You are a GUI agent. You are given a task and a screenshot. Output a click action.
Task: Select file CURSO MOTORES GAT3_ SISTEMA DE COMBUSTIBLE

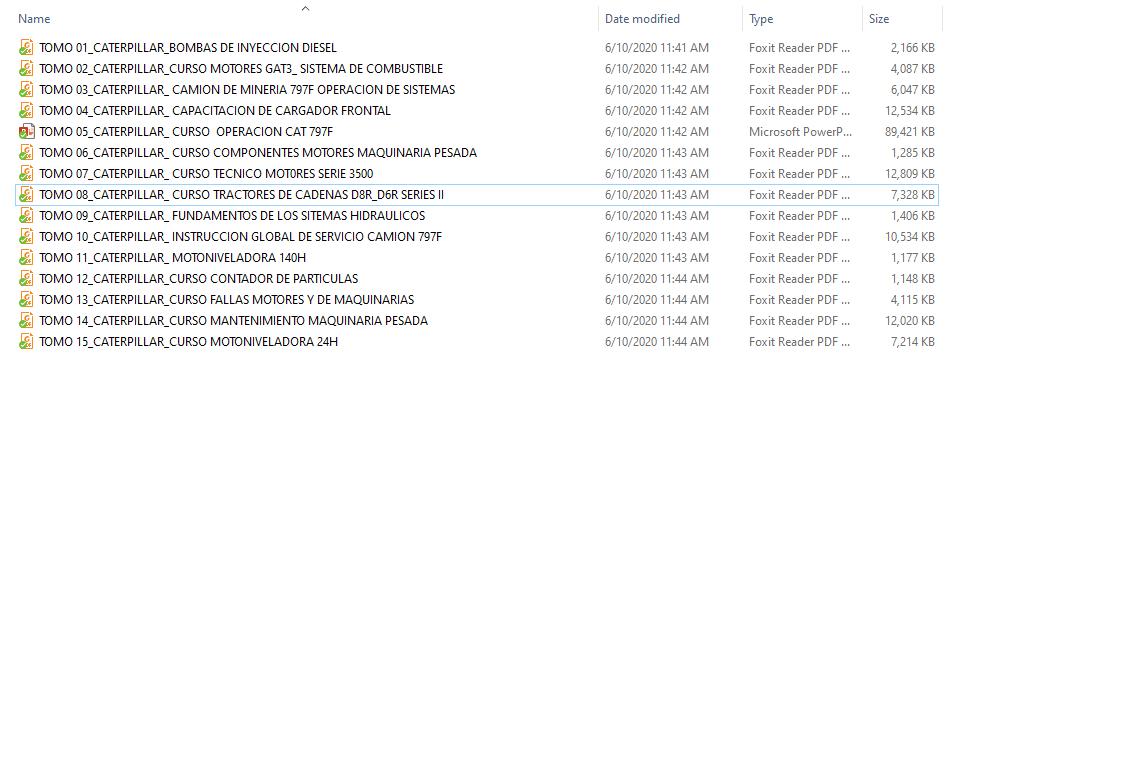pos(240,69)
